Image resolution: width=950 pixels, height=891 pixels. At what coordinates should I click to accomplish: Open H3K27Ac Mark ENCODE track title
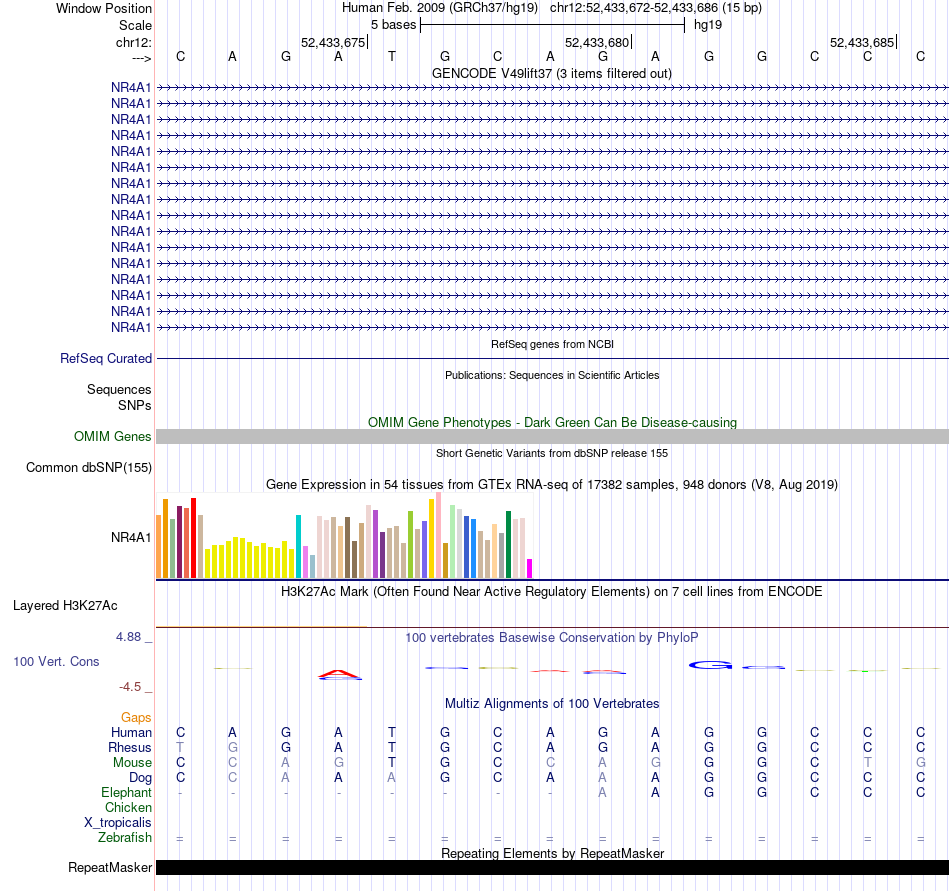tap(551, 592)
